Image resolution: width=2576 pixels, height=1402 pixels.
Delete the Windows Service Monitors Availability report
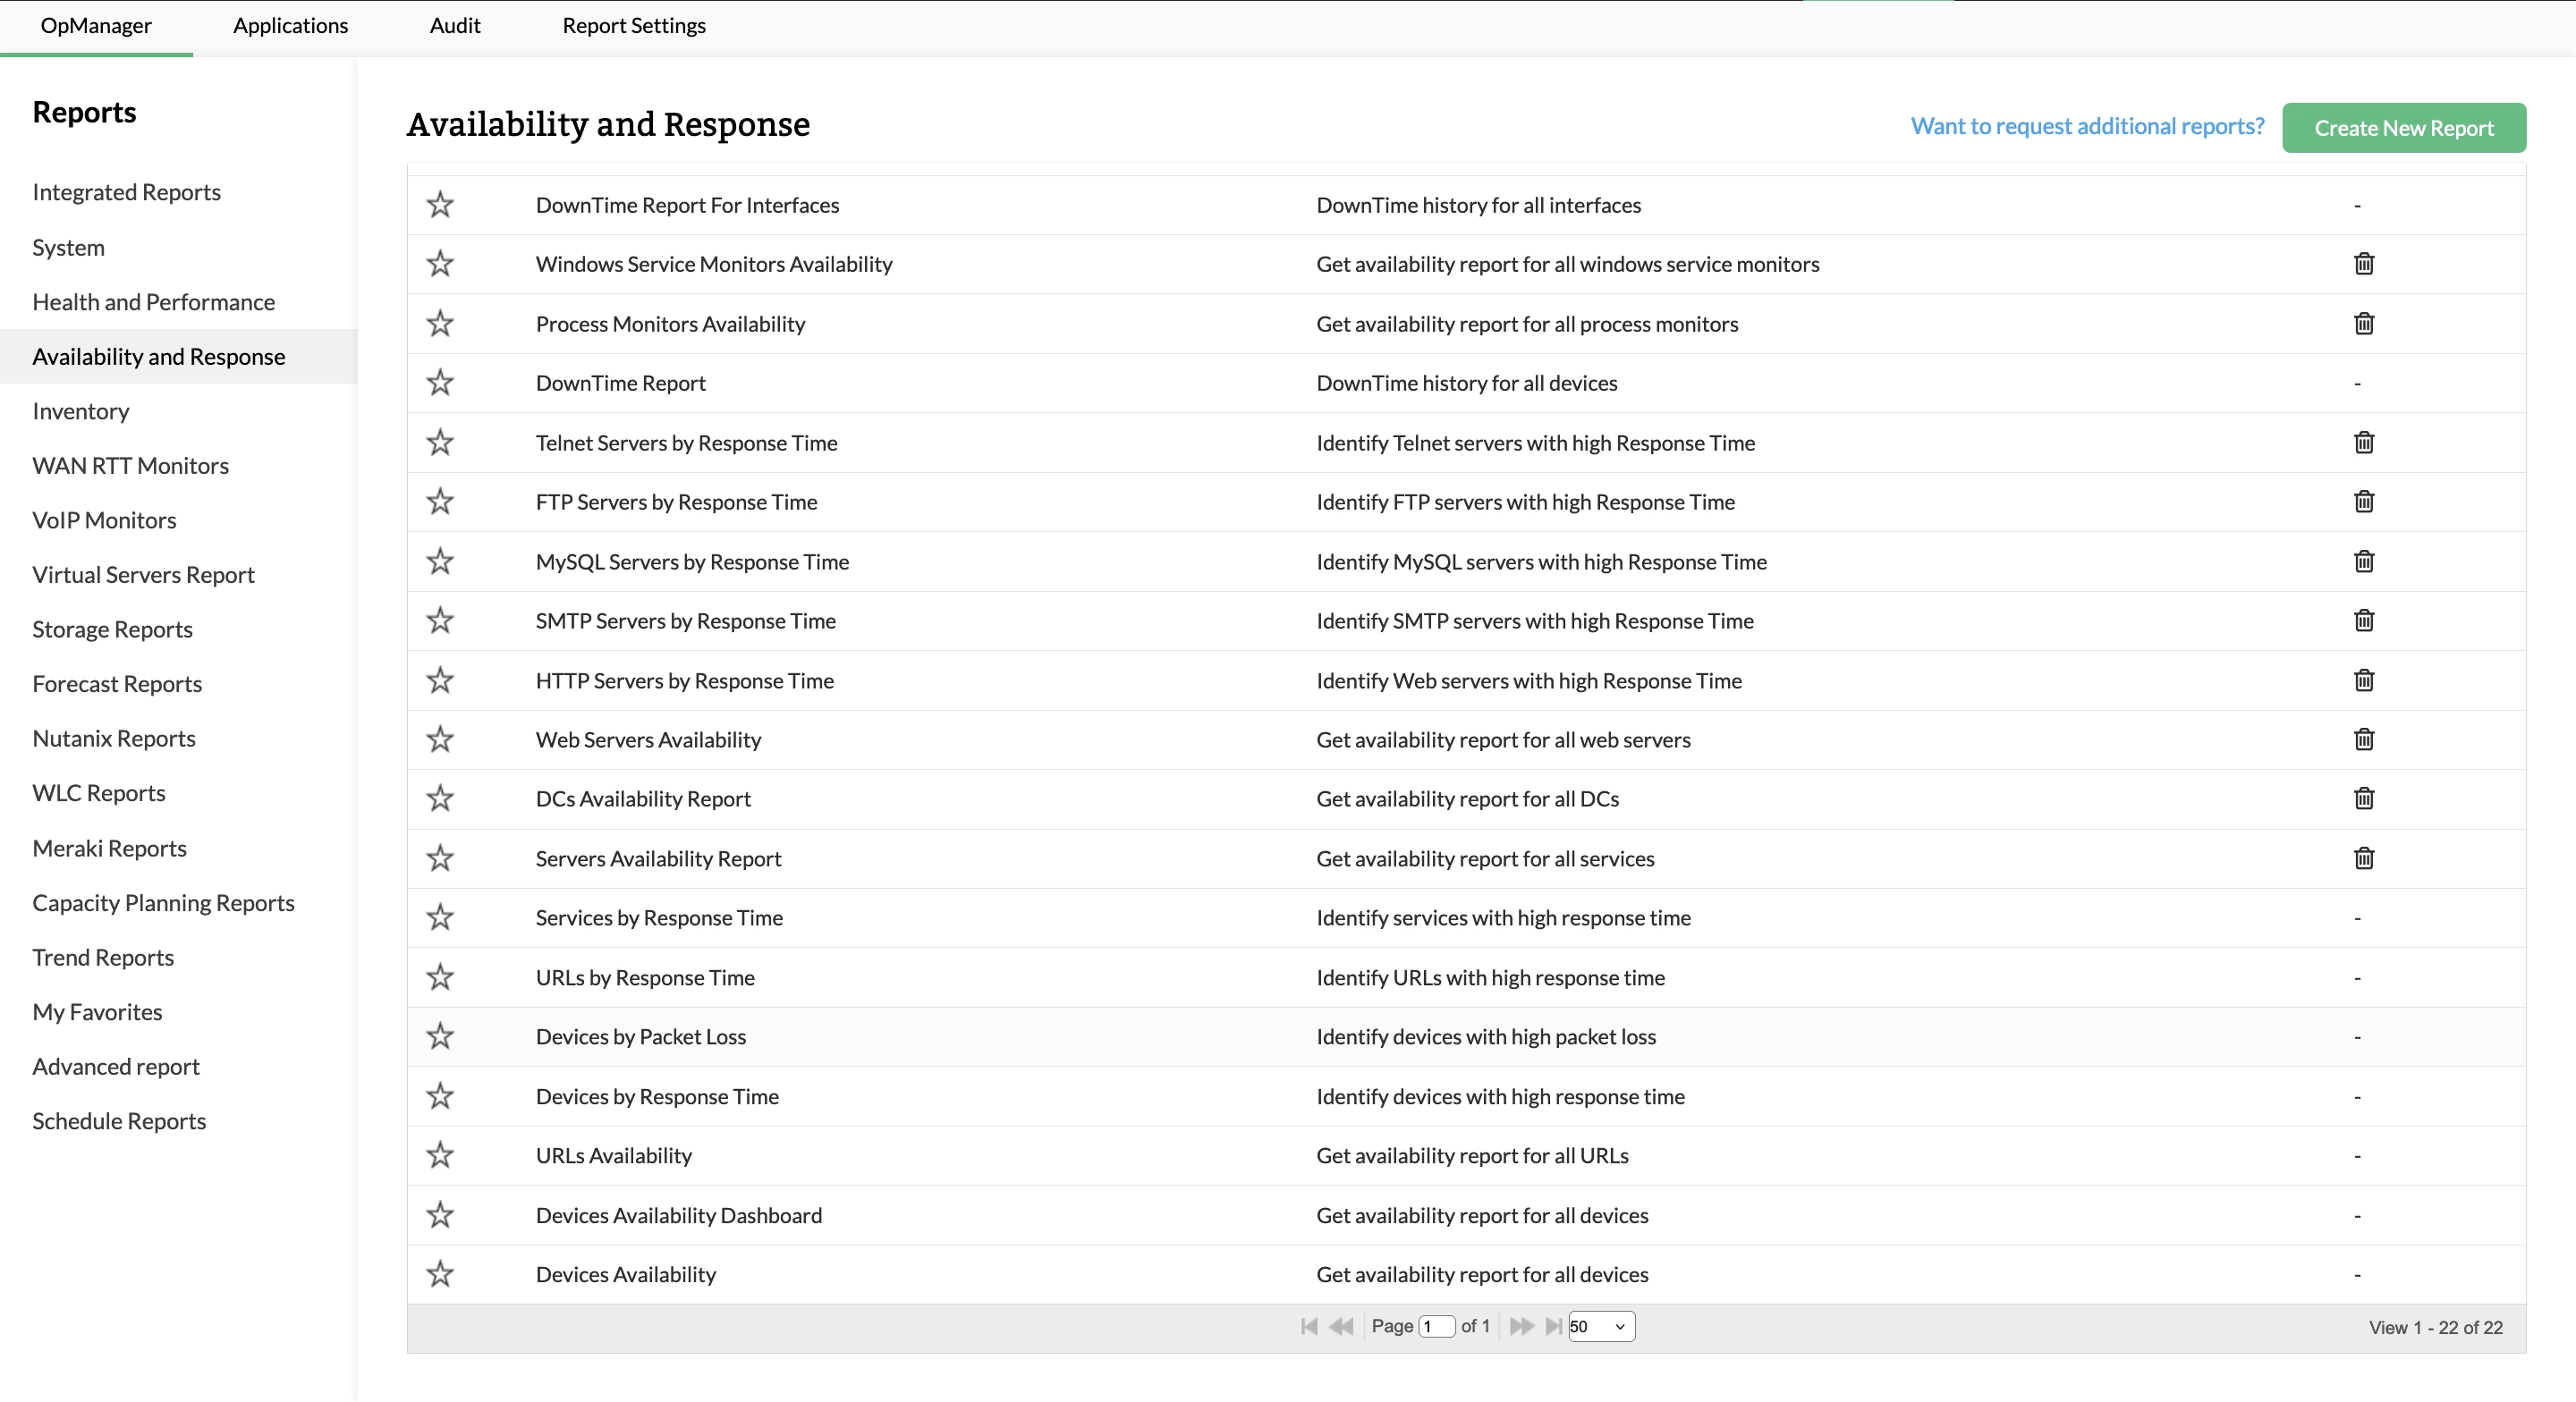pyautogui.click(x=2363, y=264)
